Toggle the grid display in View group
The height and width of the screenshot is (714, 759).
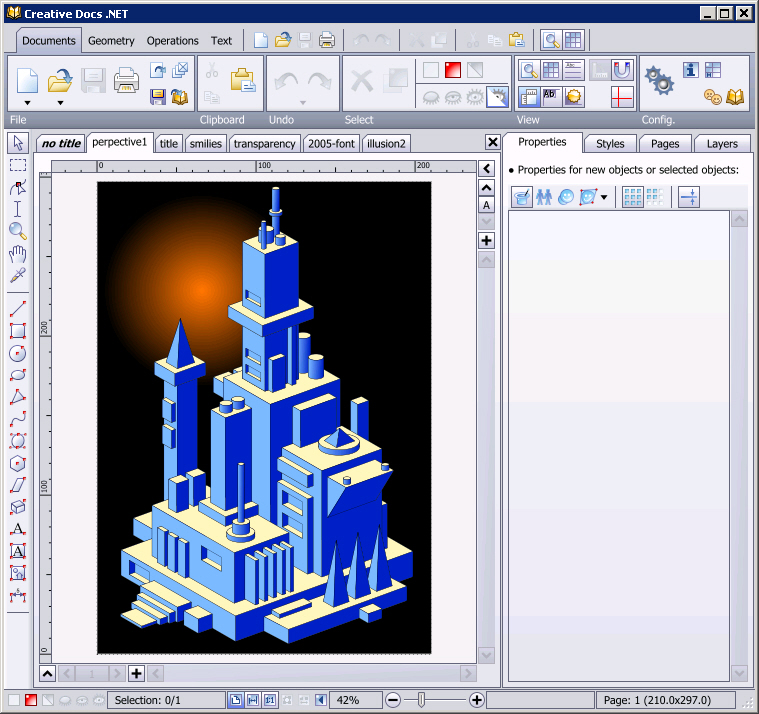[551, 70]
